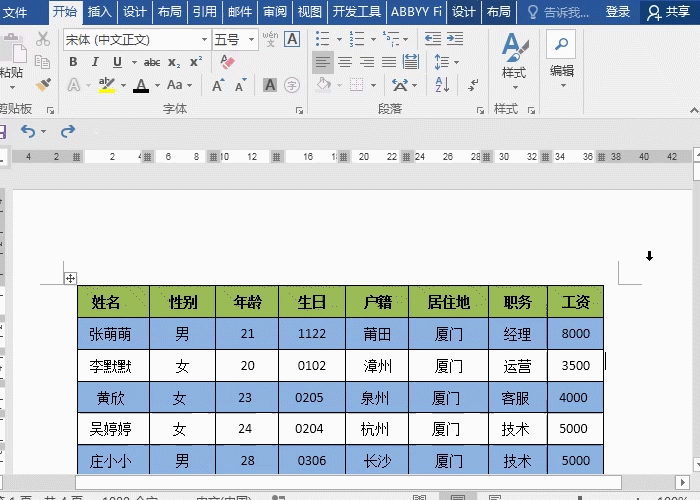Screen dimensions: 700x500
Task: Click the 姓名 header cell
Action: pos(113,302)
